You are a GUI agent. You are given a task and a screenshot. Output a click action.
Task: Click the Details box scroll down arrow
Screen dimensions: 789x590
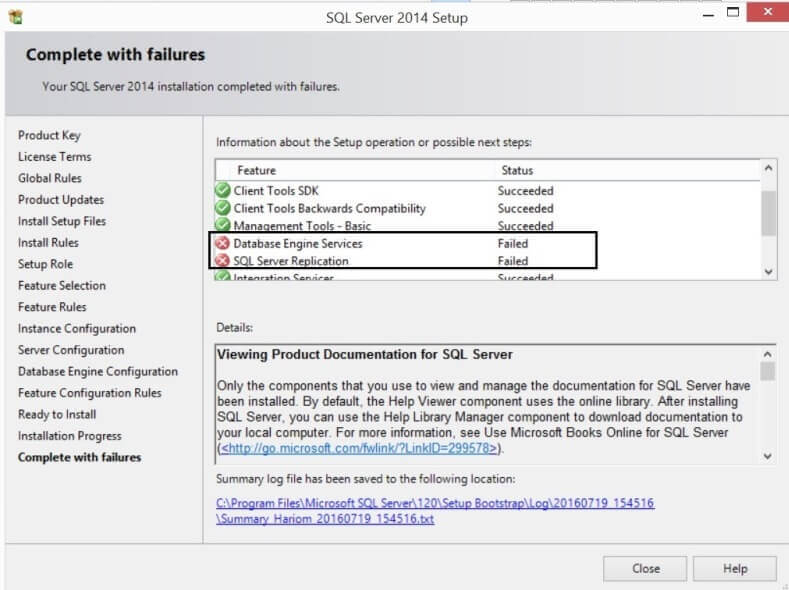[x=767, y=456]
